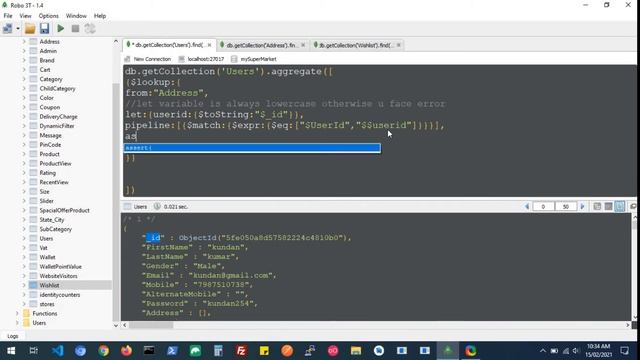Select the ChildCategory collection
The image size is (640, 360).
coord(57,89)
